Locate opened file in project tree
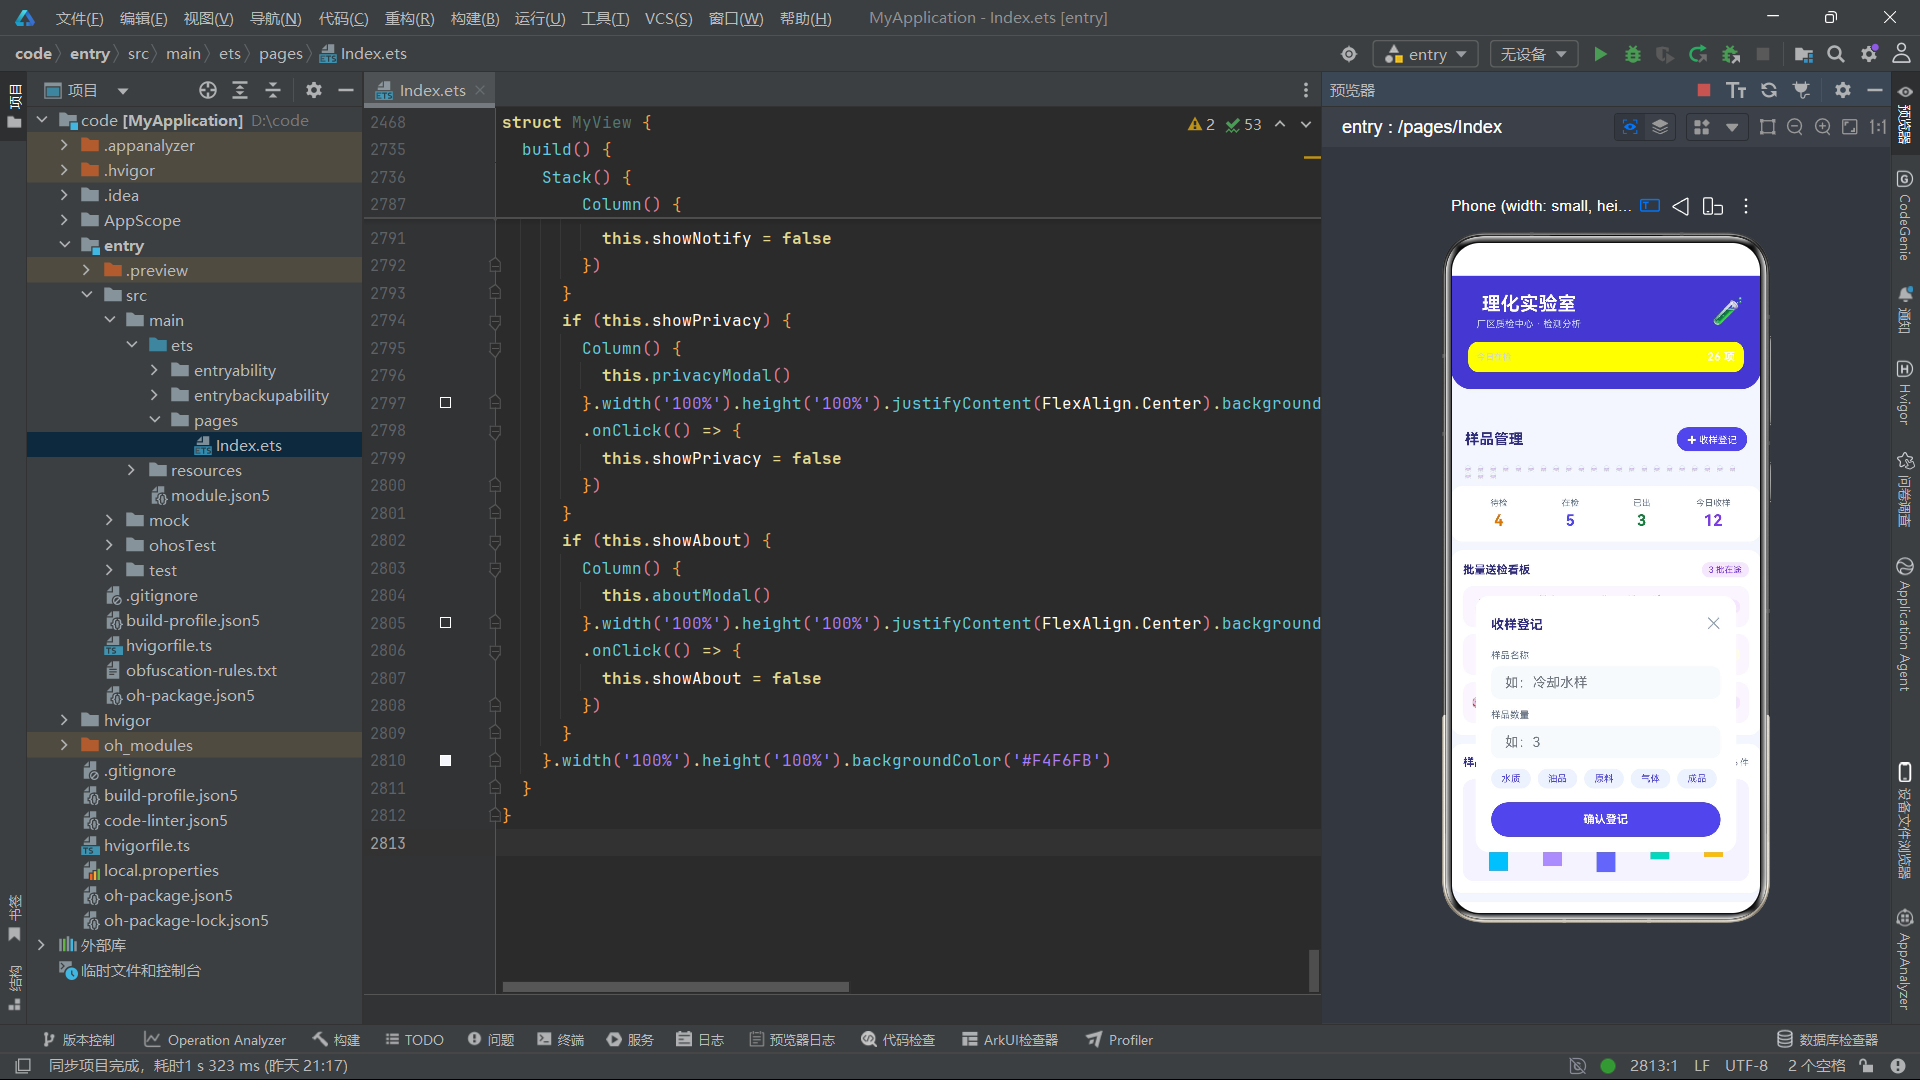This screenshot has height=1080, width=1920. [x=207, y=90]
